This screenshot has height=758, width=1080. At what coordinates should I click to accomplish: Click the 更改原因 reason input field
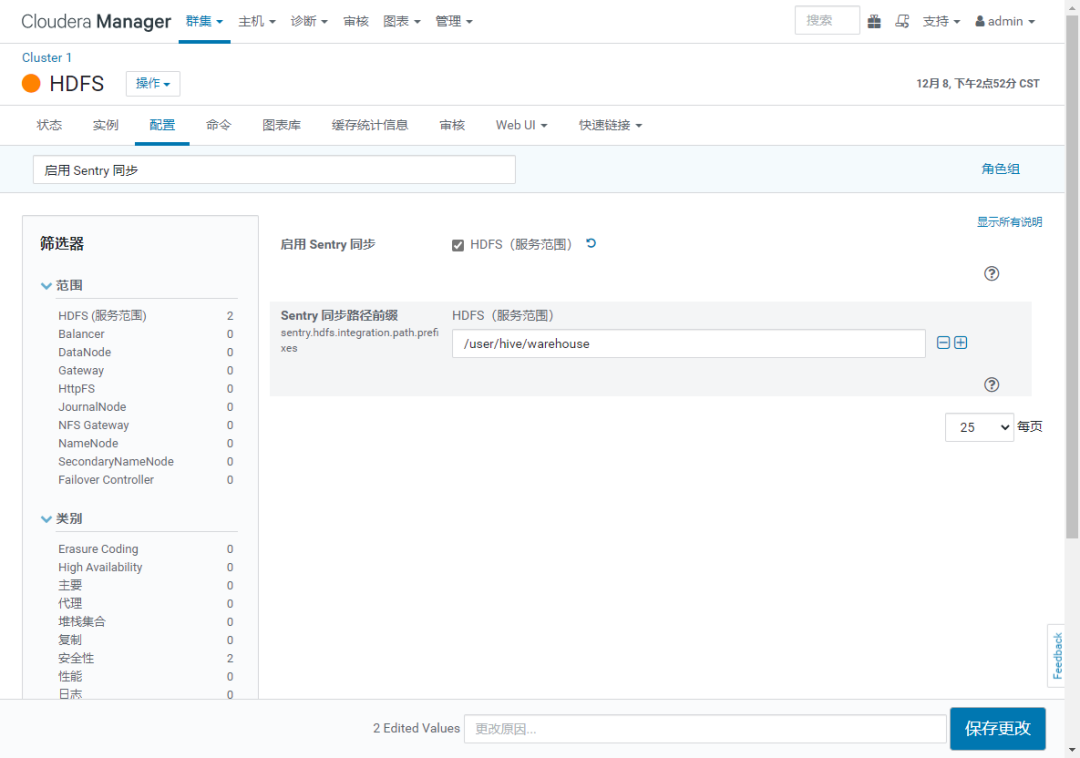pyautogui.click(x=705, y=728)
